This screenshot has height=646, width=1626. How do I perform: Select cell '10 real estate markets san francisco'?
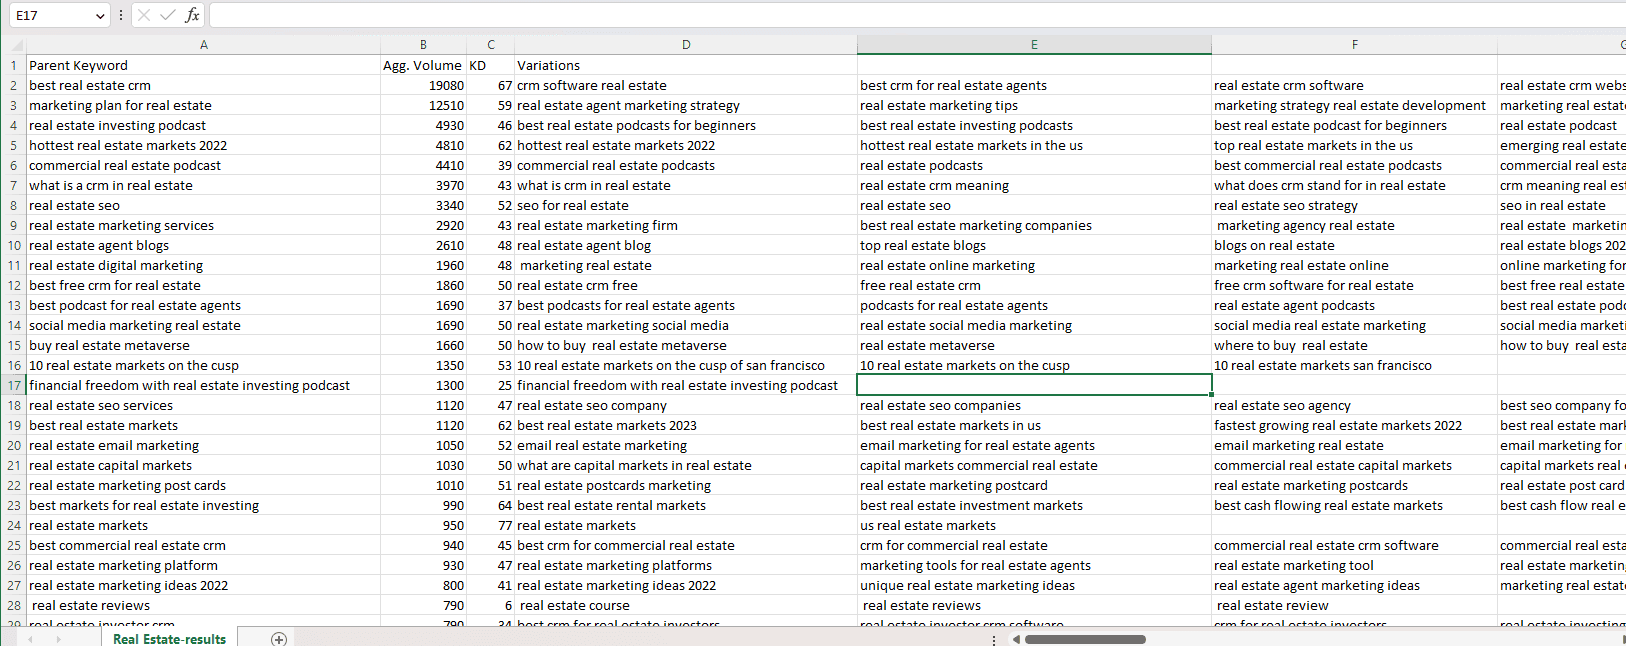coord(1354,365)
